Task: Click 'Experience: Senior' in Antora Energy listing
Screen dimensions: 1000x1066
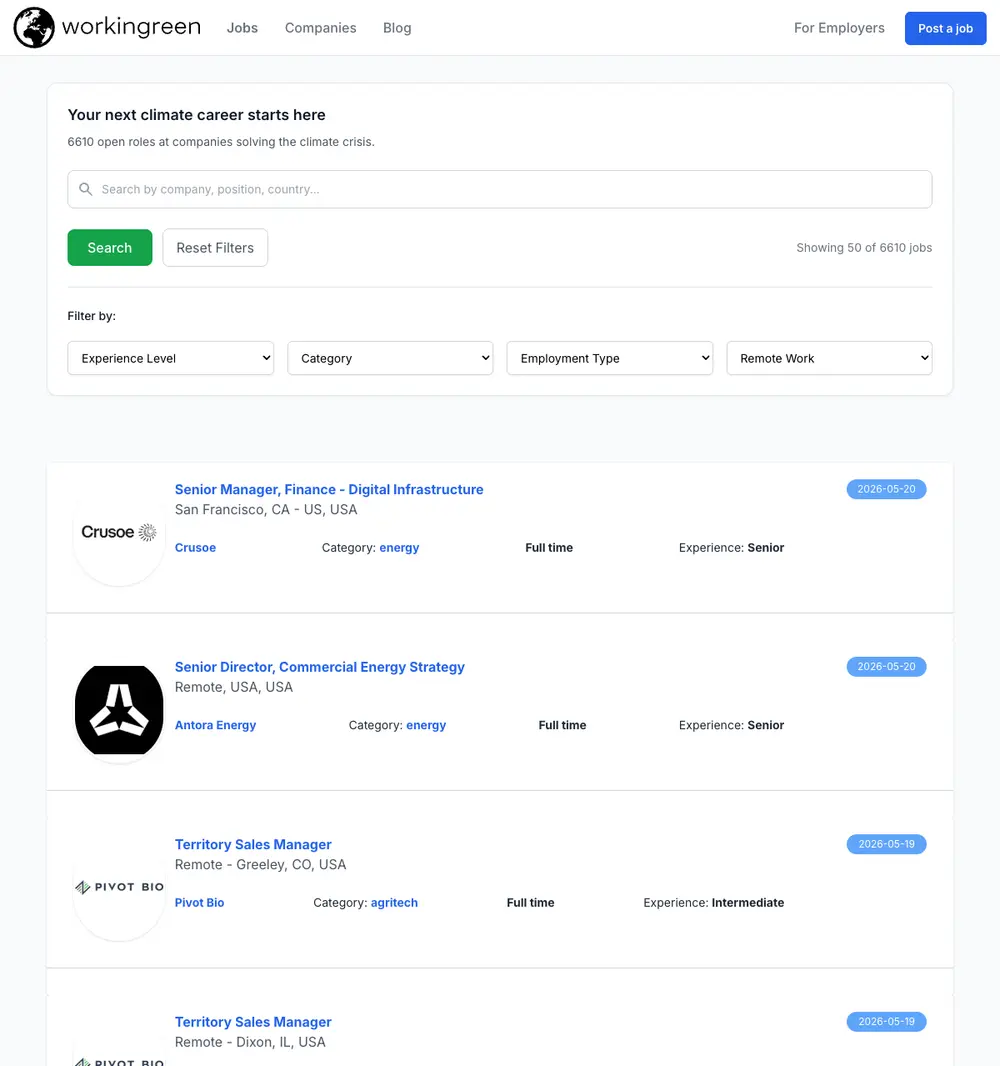Action: click(x=731, y=725)
